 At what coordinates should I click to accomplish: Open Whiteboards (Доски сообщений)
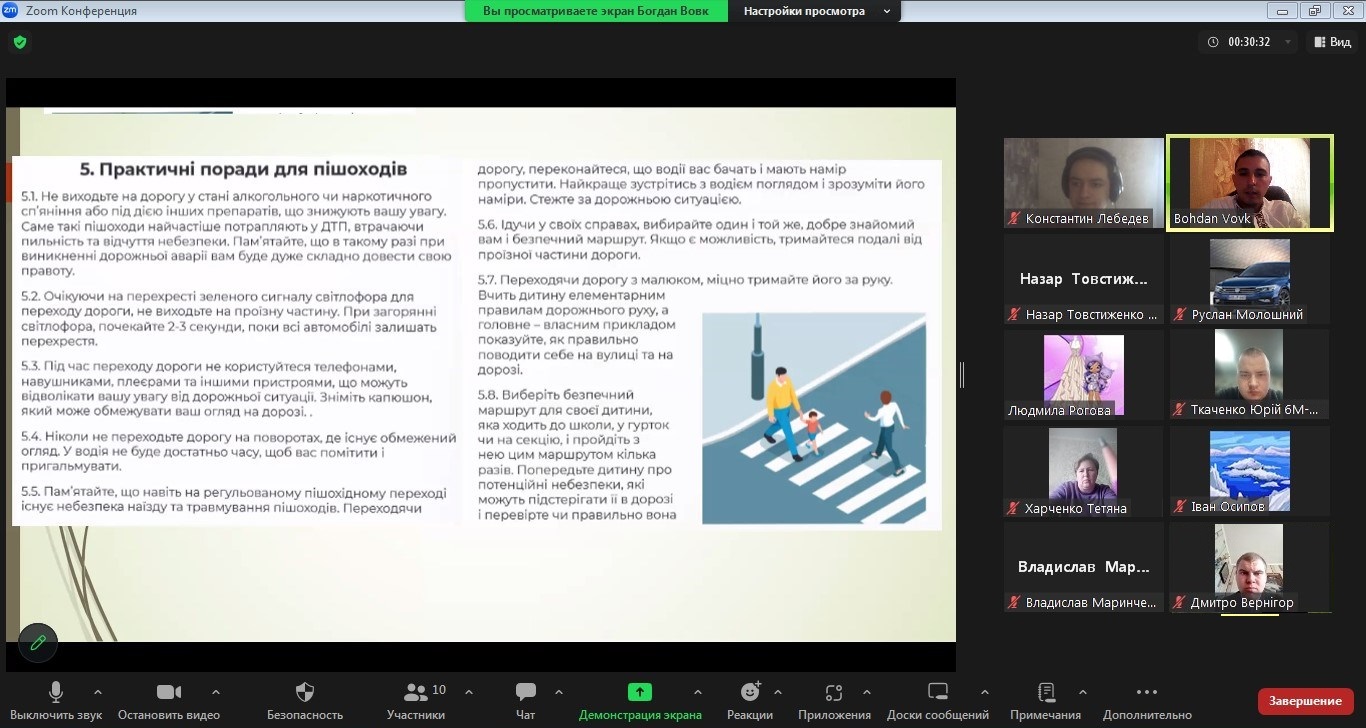937,700
